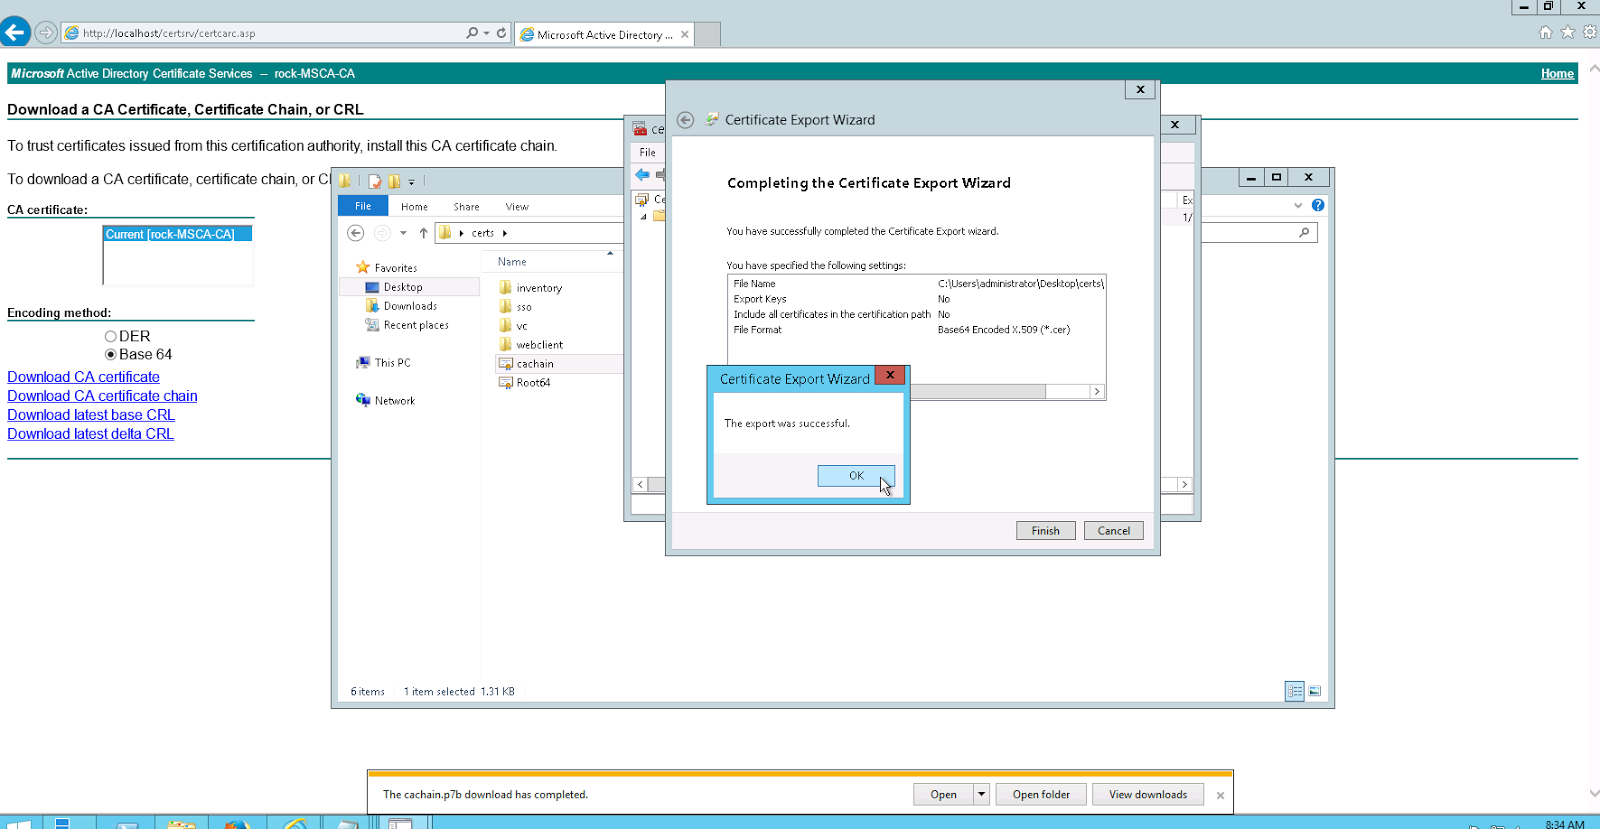Open File menu in certificate console window
The image size is (1600, 829).
click(x=648, y=153)
